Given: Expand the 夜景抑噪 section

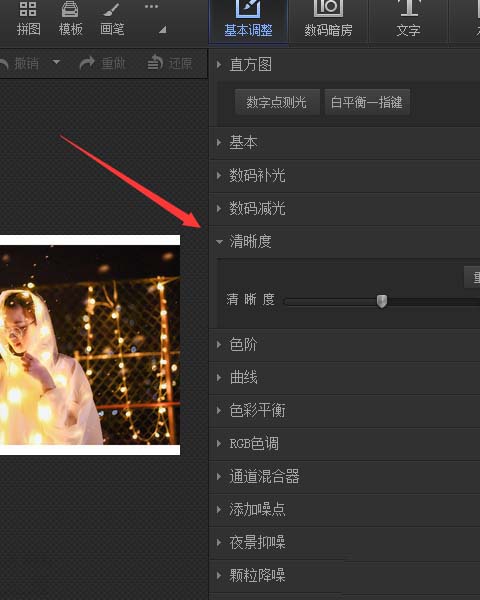Looking at the screenshot, I should click(x=344, y=542).
